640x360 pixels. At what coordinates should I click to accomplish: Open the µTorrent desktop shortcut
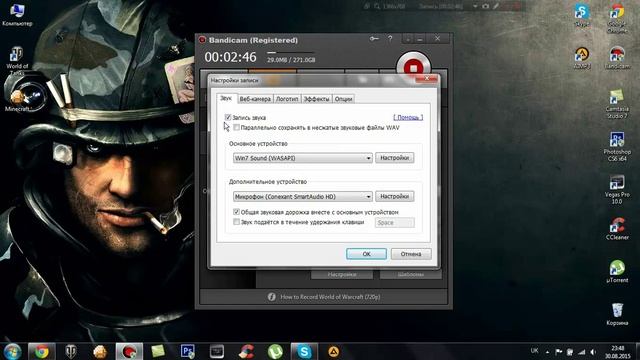pos(617,271)
